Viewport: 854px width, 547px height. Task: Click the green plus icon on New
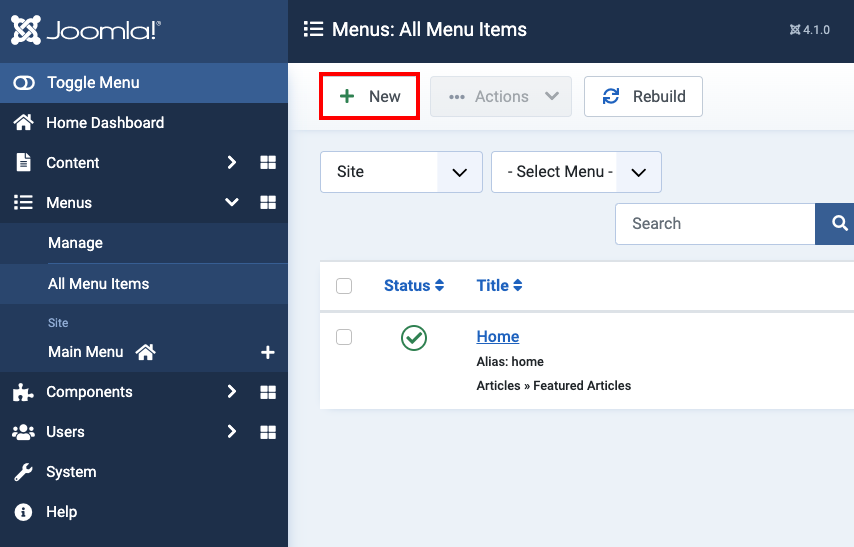pyautogui.click(x=347, y=96)
